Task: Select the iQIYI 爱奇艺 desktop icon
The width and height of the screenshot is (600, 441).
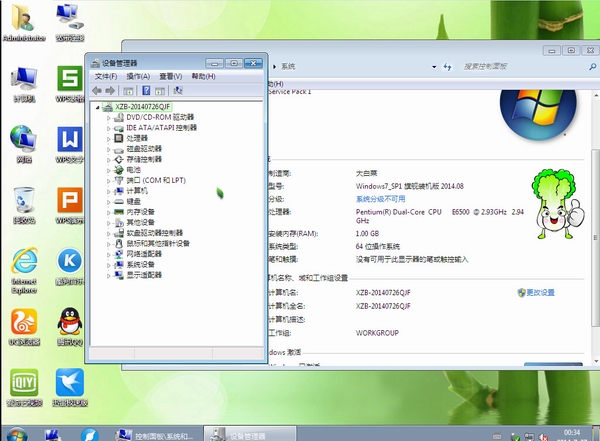Action: point(24,387)
